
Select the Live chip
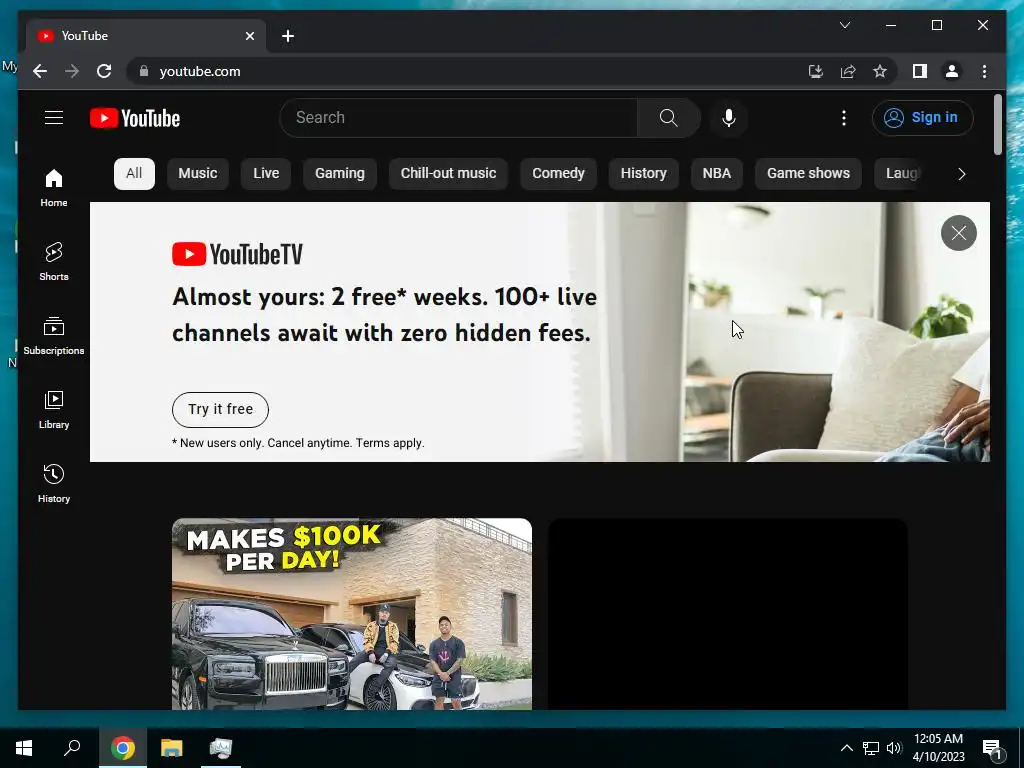(x=266, y=174)
